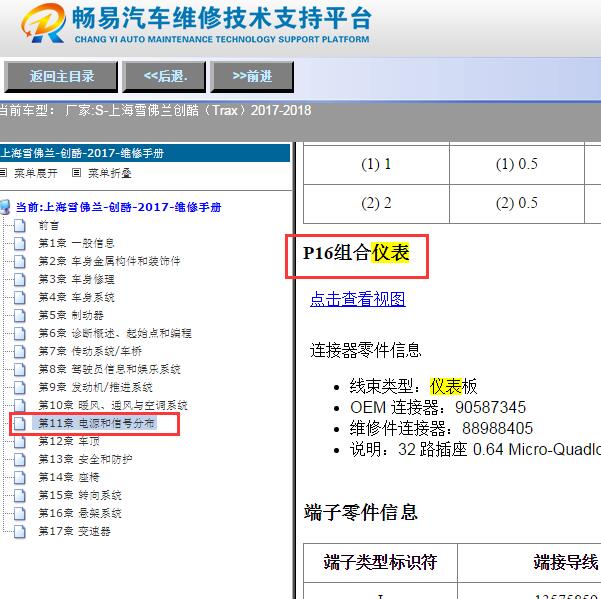Viewport: 601px width, 599px height.
Task: Click the page icon for 第13章 安全和防护
Action: pyautogui.click(x=20, y=459)
